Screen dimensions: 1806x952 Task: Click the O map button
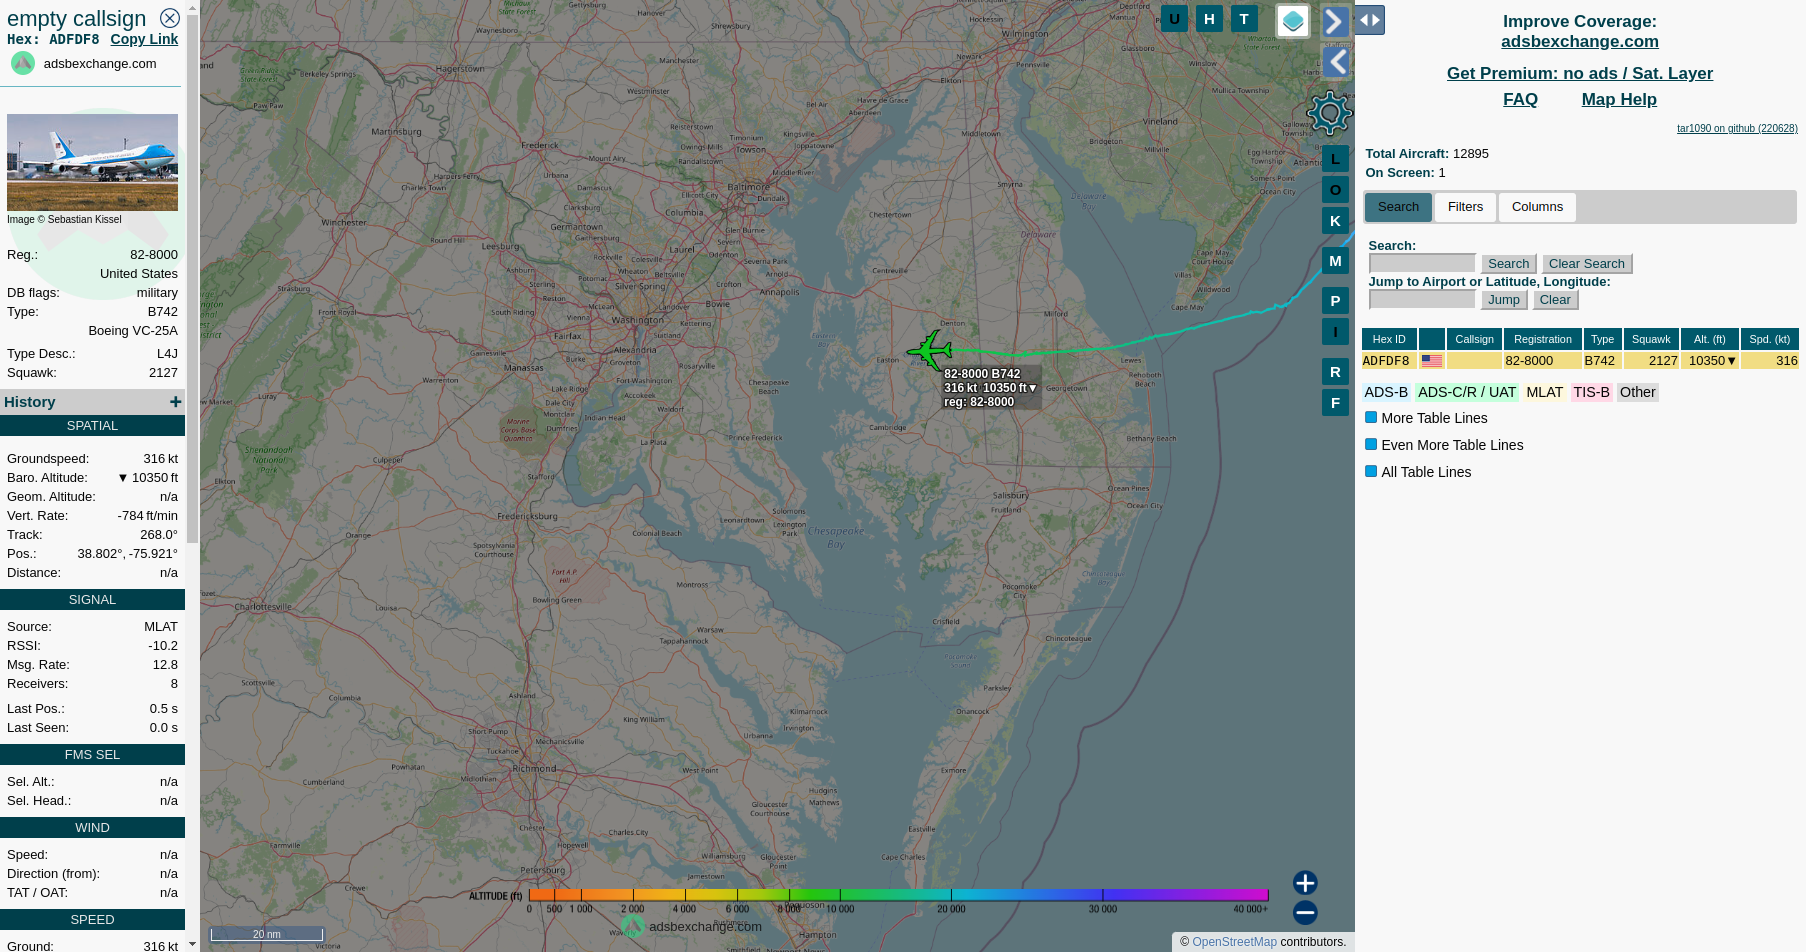pyautogui.click(x=1335, y=190)
